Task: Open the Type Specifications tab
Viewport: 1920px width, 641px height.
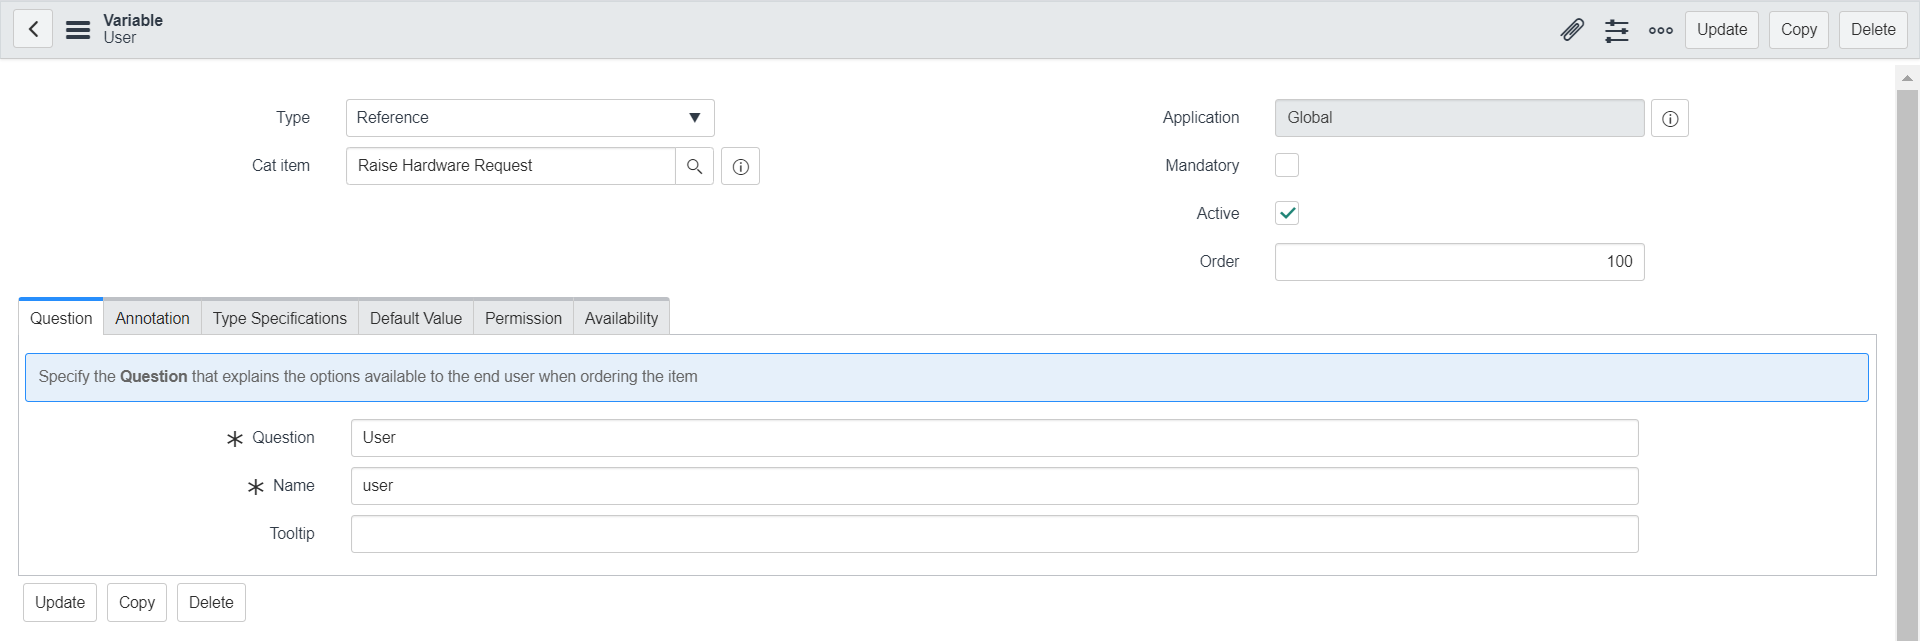Action: tap(280, 318)
